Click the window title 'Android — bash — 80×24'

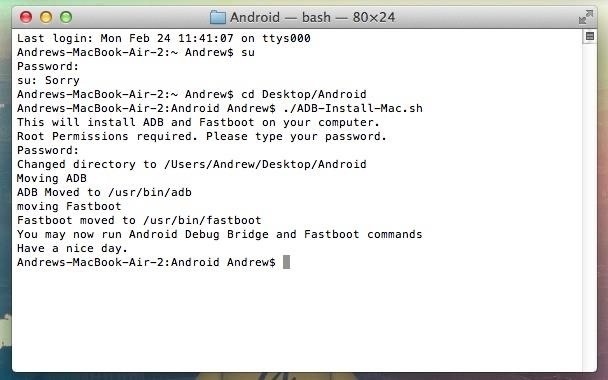[313, 17]
